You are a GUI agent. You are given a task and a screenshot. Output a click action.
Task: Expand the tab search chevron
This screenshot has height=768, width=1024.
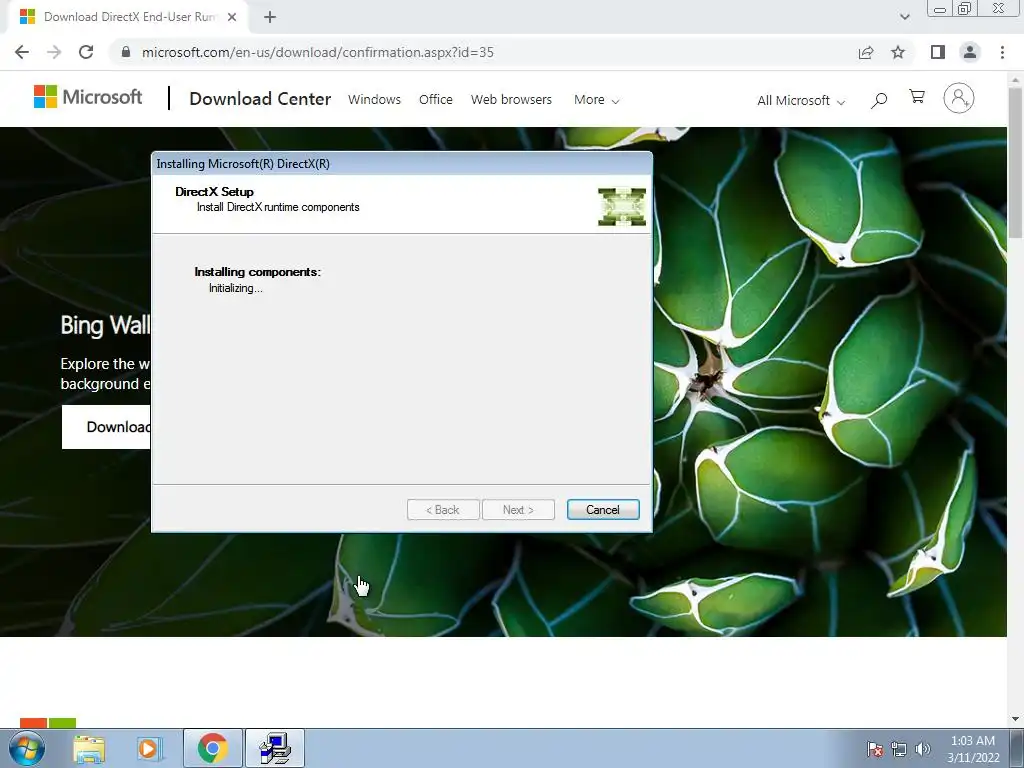pos(904,17)
